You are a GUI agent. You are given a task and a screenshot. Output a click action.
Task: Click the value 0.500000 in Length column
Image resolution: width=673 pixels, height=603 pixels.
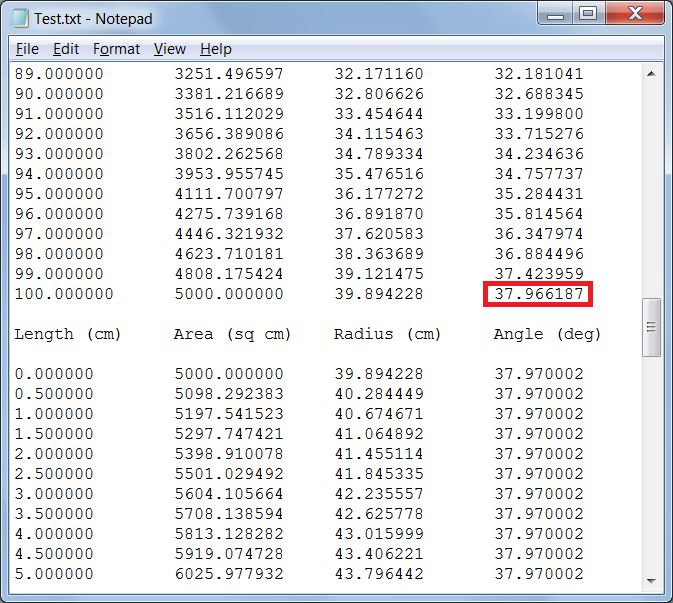(x=54, y=394)
